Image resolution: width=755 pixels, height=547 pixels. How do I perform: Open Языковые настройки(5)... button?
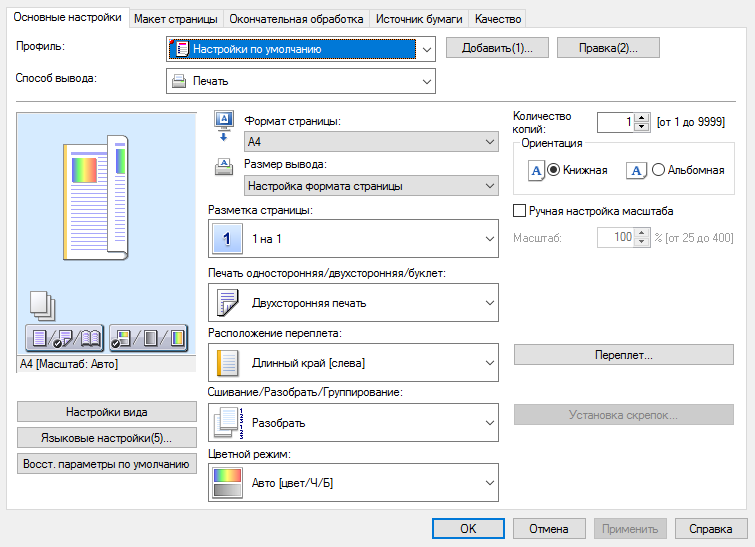click(107, 438)
